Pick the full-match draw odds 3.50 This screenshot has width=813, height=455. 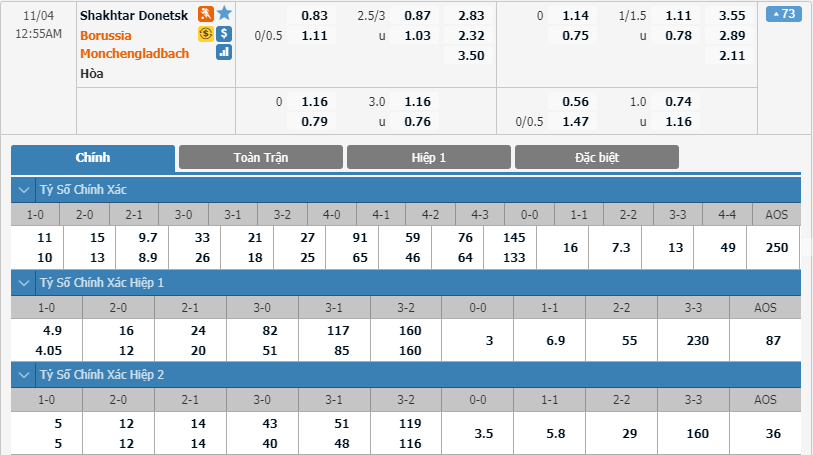471,55
